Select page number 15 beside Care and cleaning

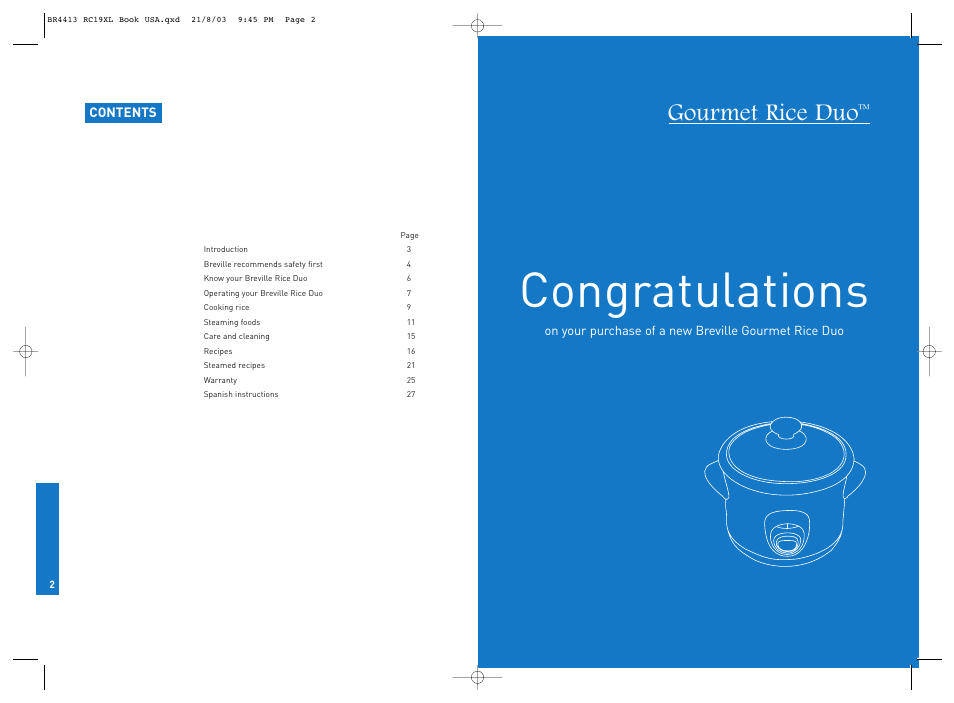(411, 337)
